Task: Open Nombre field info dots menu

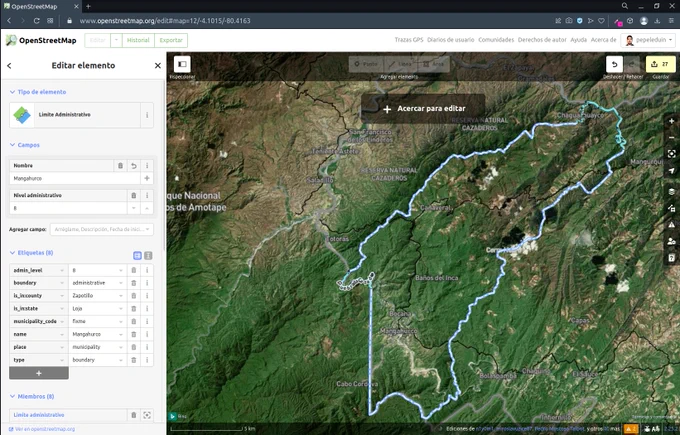Action: (147, 165)
